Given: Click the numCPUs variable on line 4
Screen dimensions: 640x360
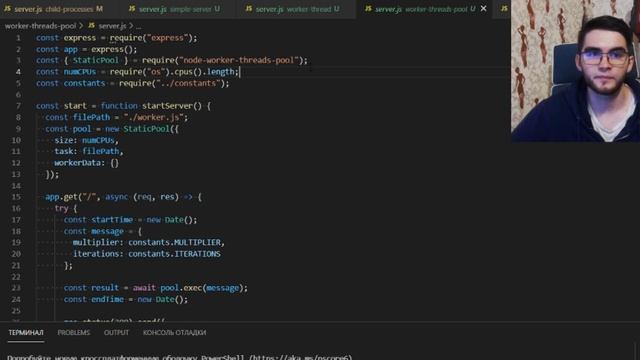Looking at the screenshot, I should 80,72.
